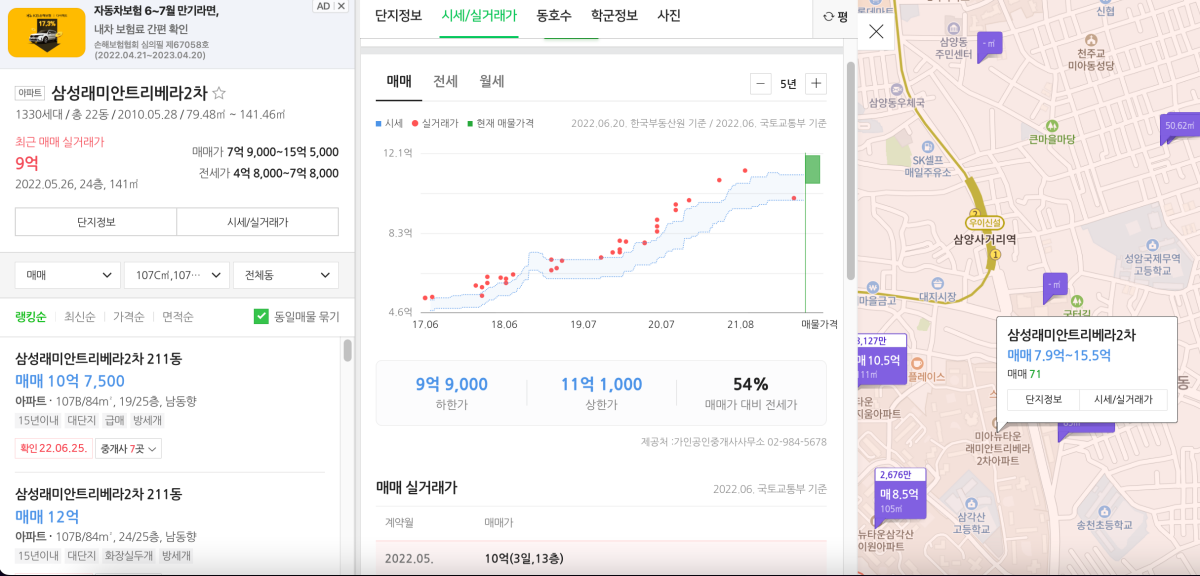This screenshot has height=576, width=1200.
Task: Sort listings by 면적순
Action: [x=177, y=317]
